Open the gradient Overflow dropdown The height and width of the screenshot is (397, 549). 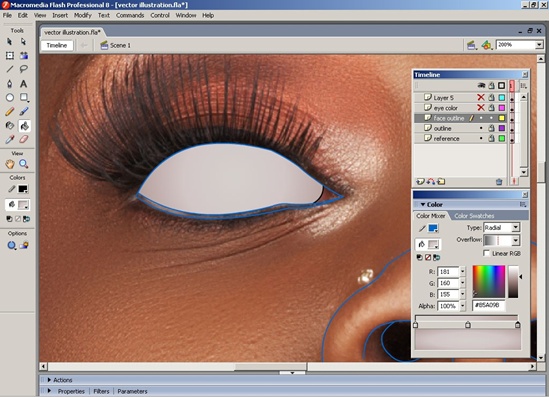coord(516,240)
